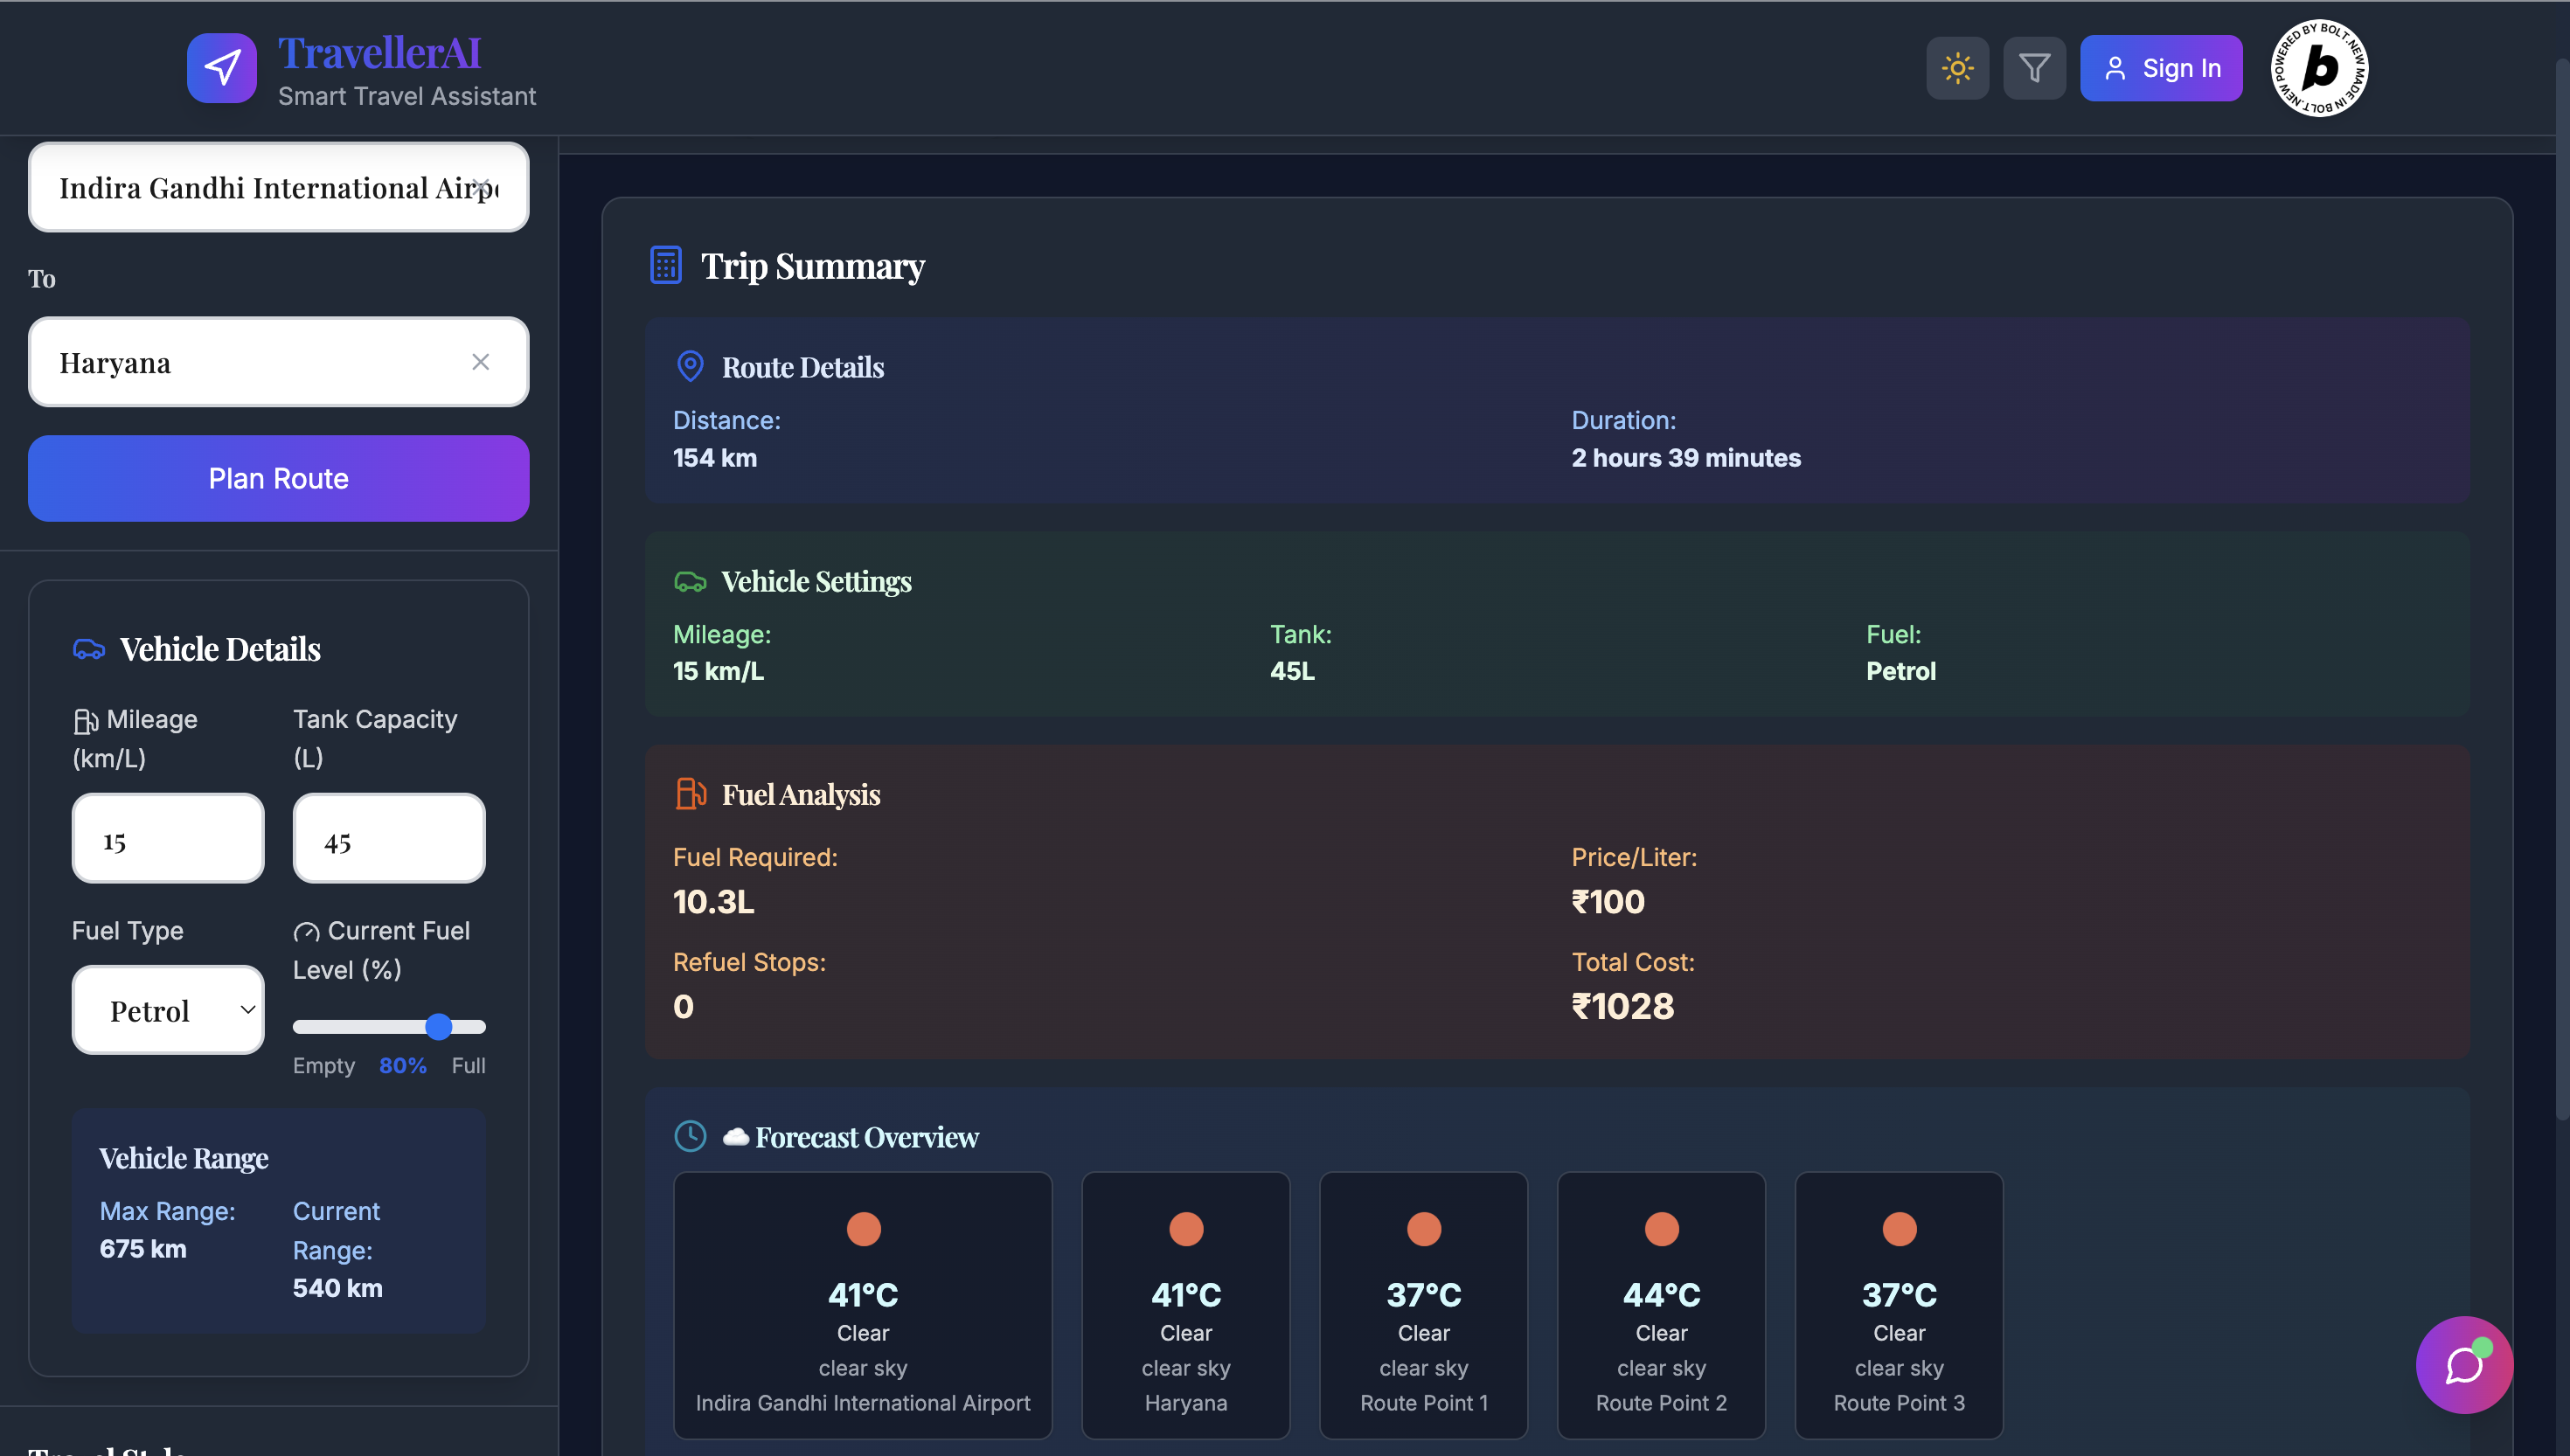
Task: Select the Haryana forecast weather card
Action: point(1186,1305)
